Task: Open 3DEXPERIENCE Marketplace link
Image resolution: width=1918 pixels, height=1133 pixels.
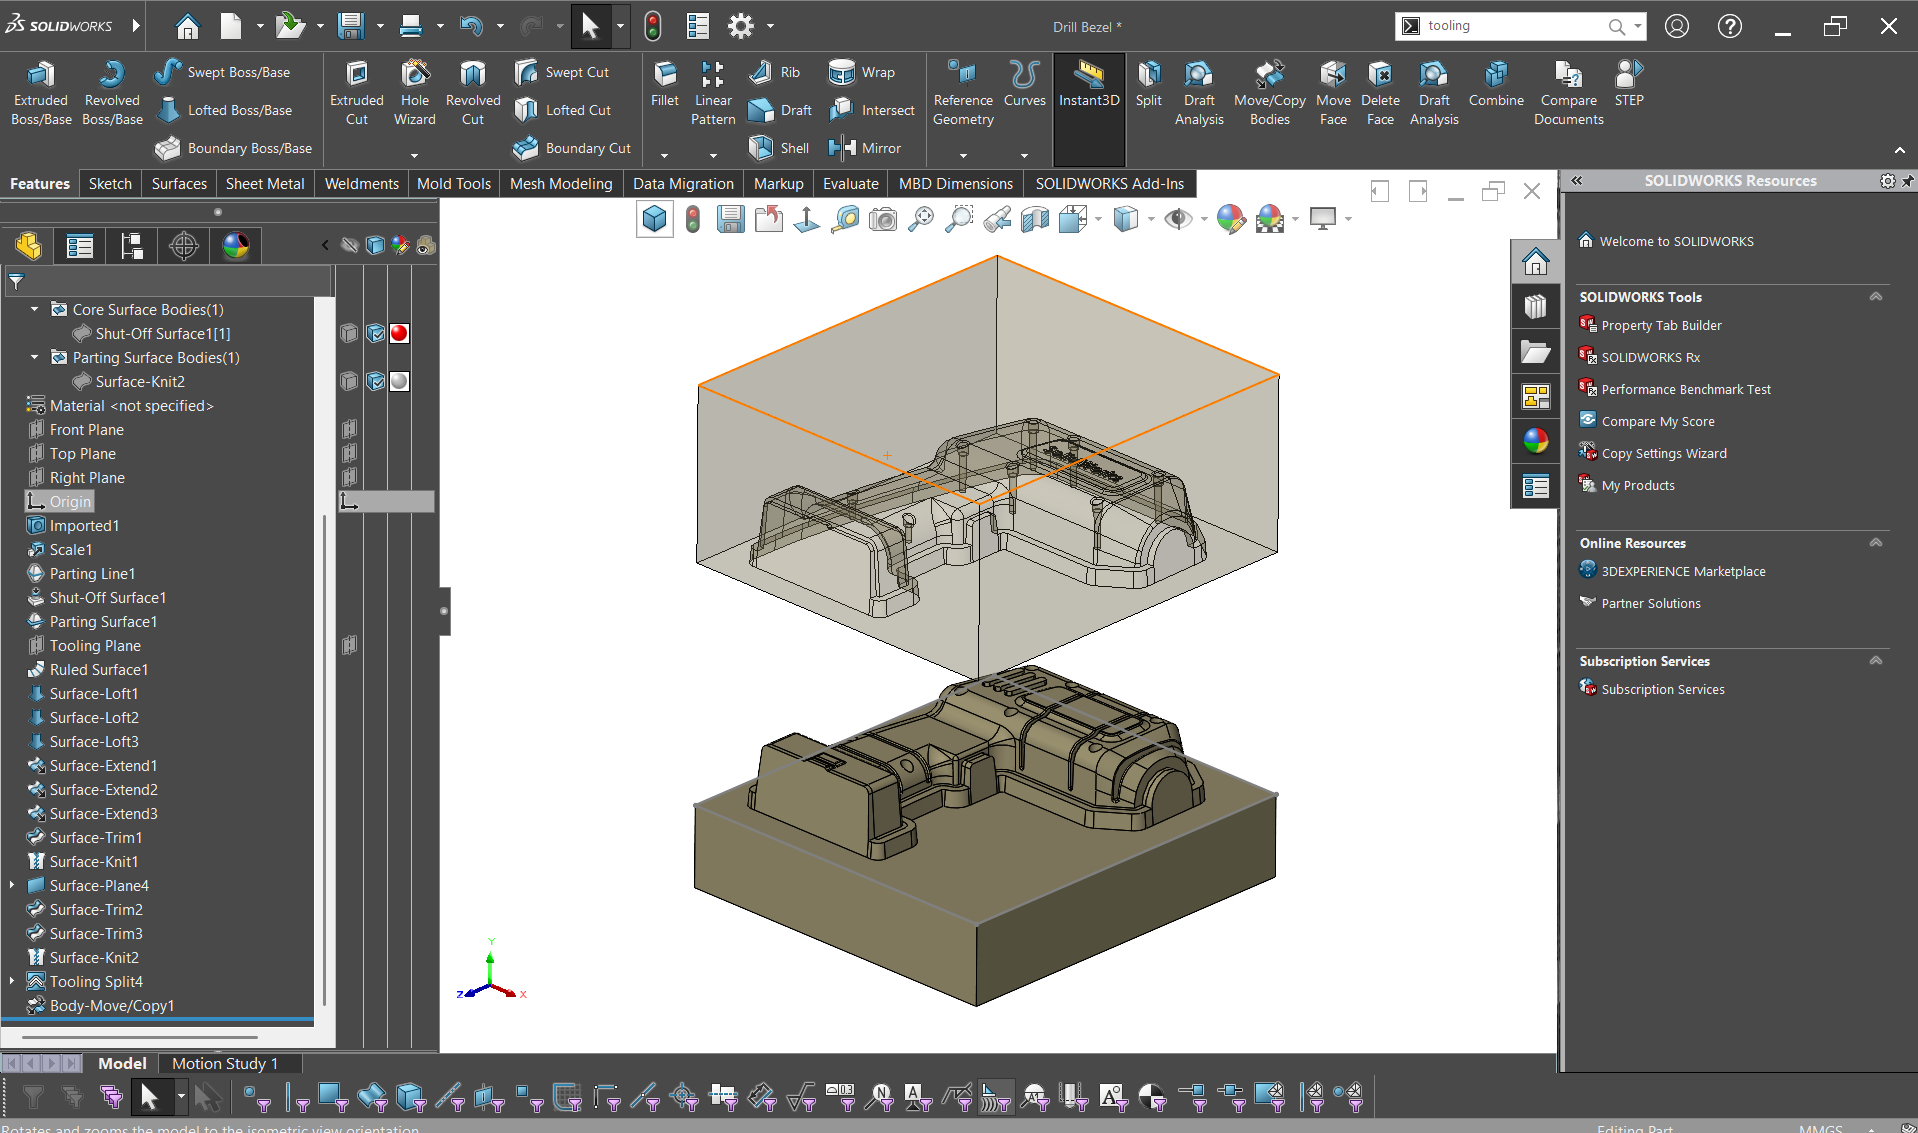Action: tap(1683, 571)
